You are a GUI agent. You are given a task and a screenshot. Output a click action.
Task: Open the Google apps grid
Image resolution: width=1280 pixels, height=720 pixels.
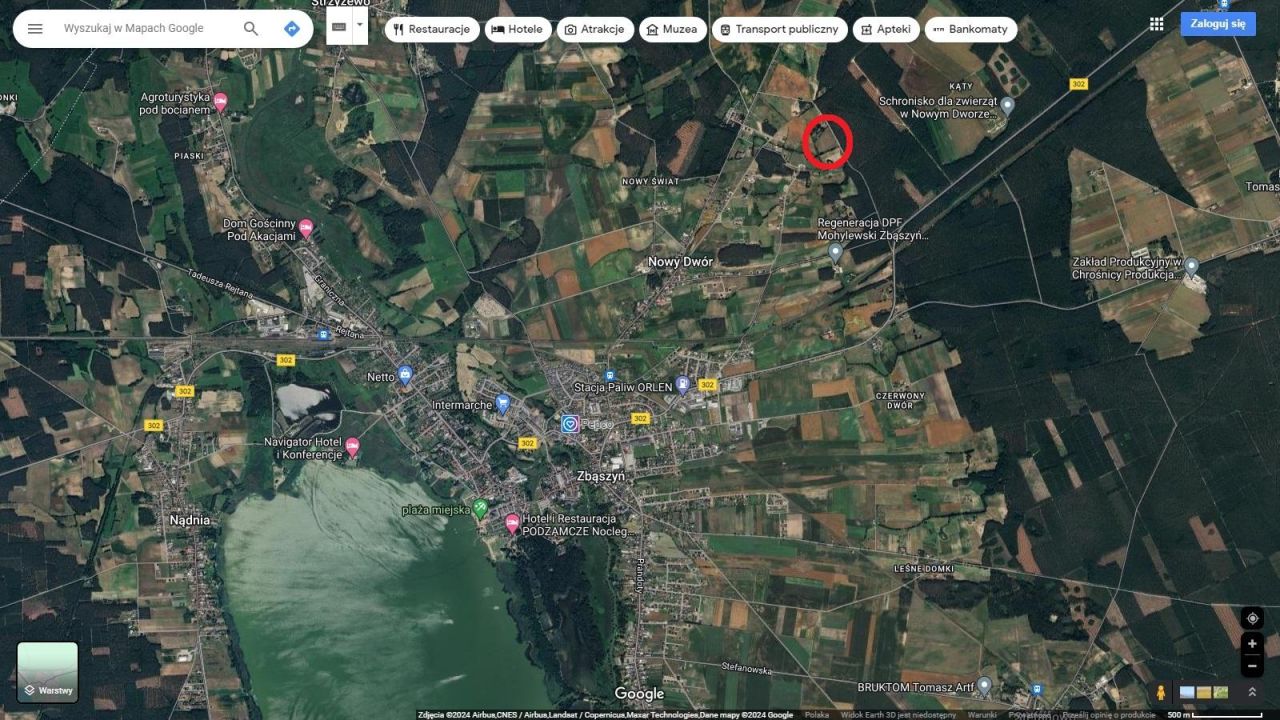coord(1157,24)
